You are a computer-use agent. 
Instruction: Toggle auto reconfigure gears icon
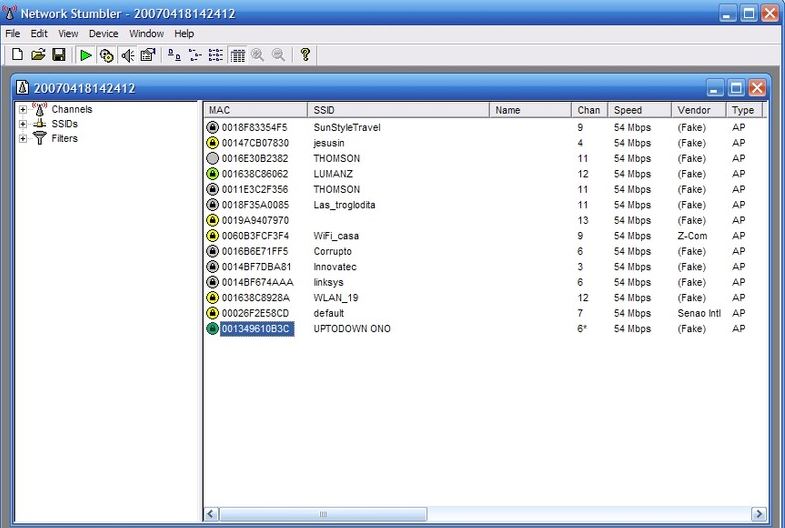106,55
